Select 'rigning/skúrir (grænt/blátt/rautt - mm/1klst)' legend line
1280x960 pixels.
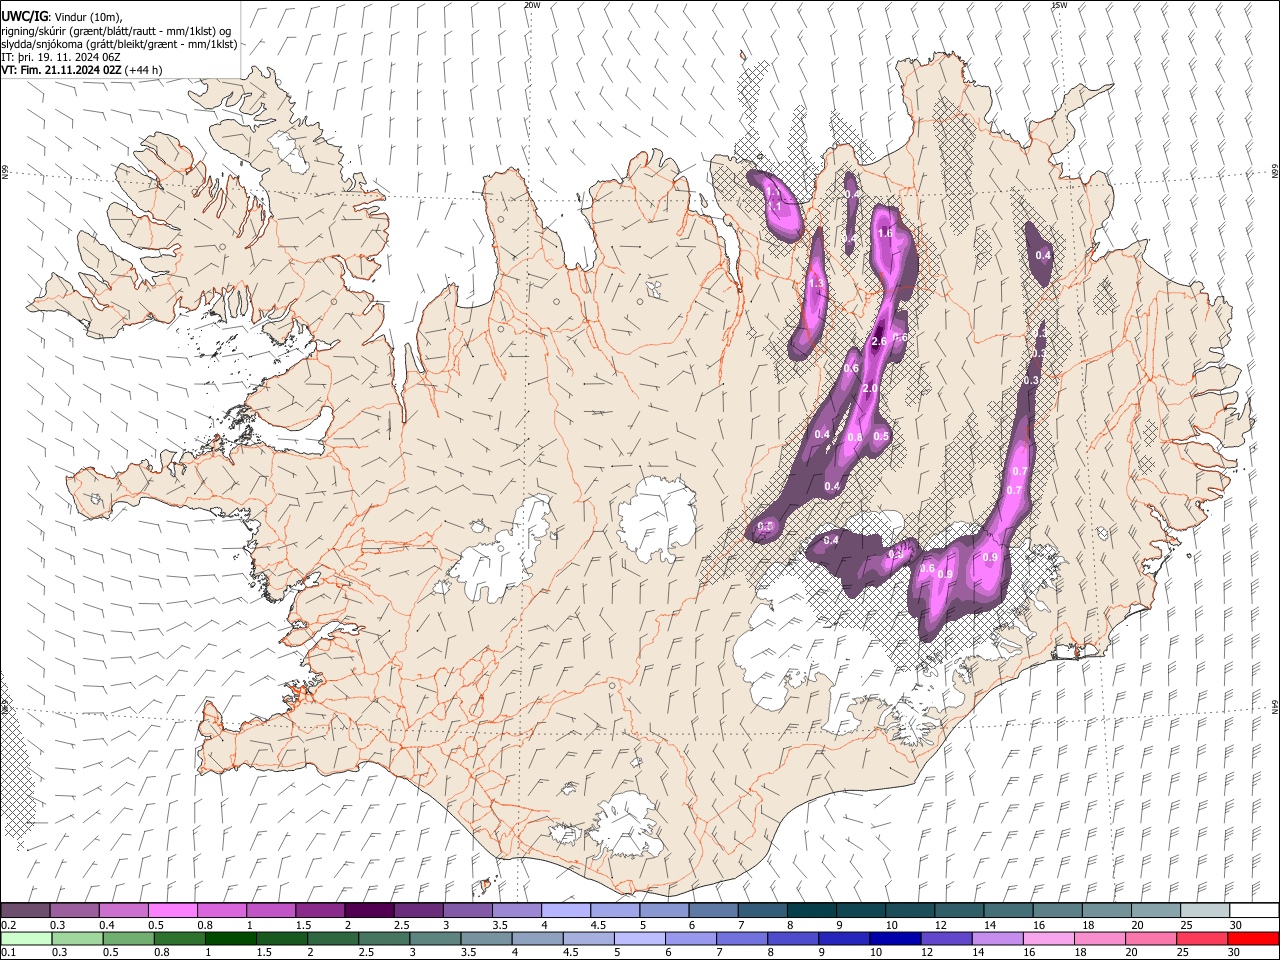click(x=116, y=31)
